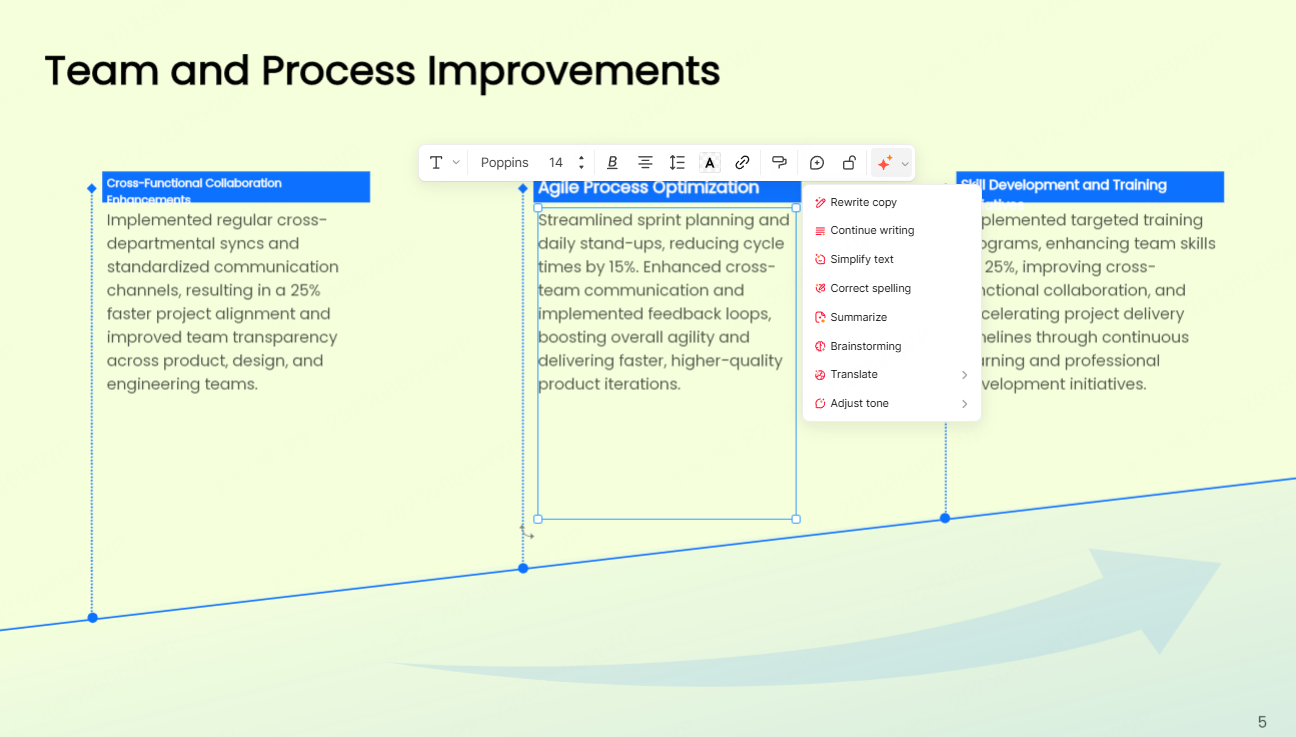Image resolution: width=1296 pixels, height=737 pixels.
Task: Select Summarize in the AI menu
Action: (x=859, y=317)
